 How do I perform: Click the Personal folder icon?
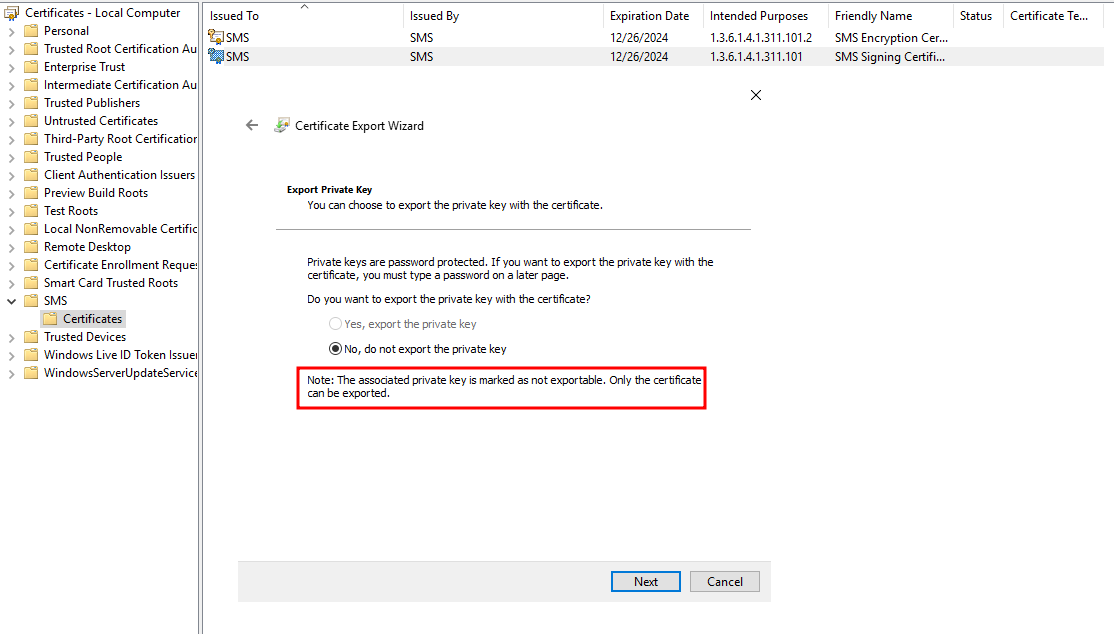(x=31, y=31)
